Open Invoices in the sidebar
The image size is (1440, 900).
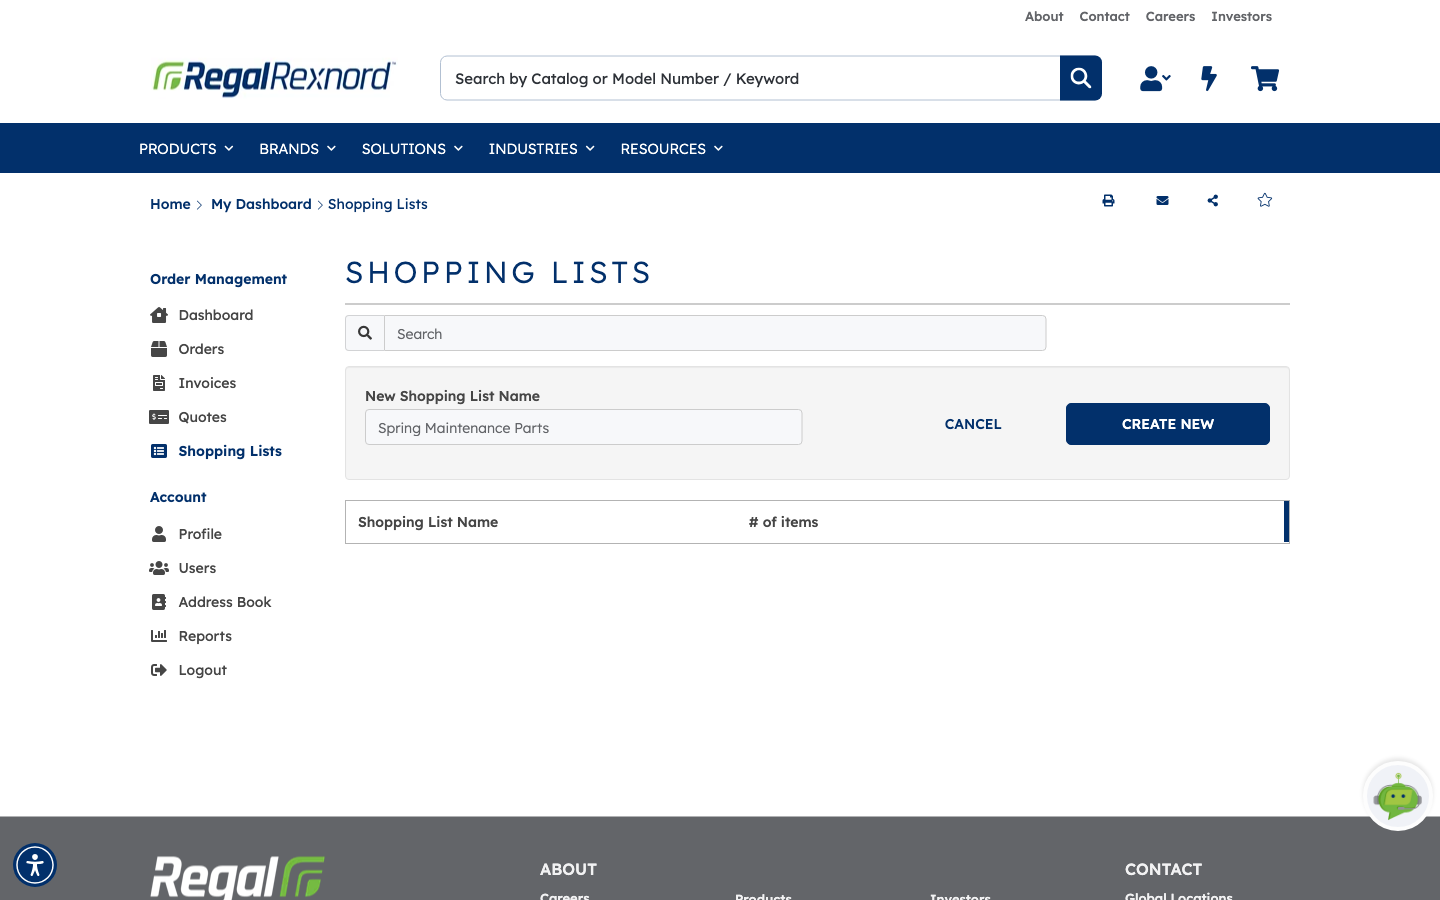193,383
